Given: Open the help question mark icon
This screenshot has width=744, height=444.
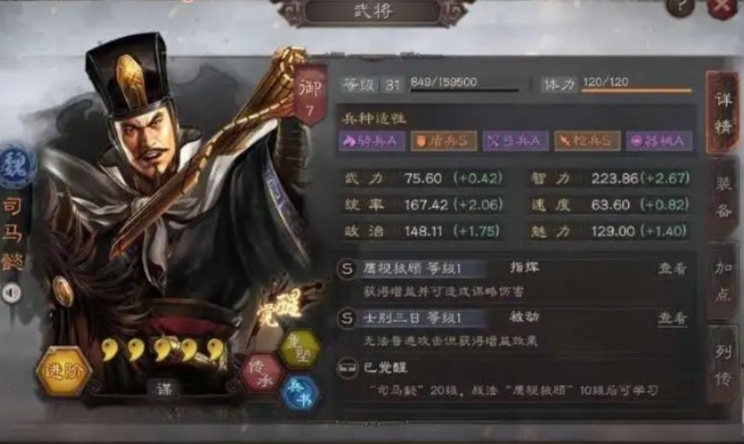Looking at the screenshot, I should click(681, 7).
